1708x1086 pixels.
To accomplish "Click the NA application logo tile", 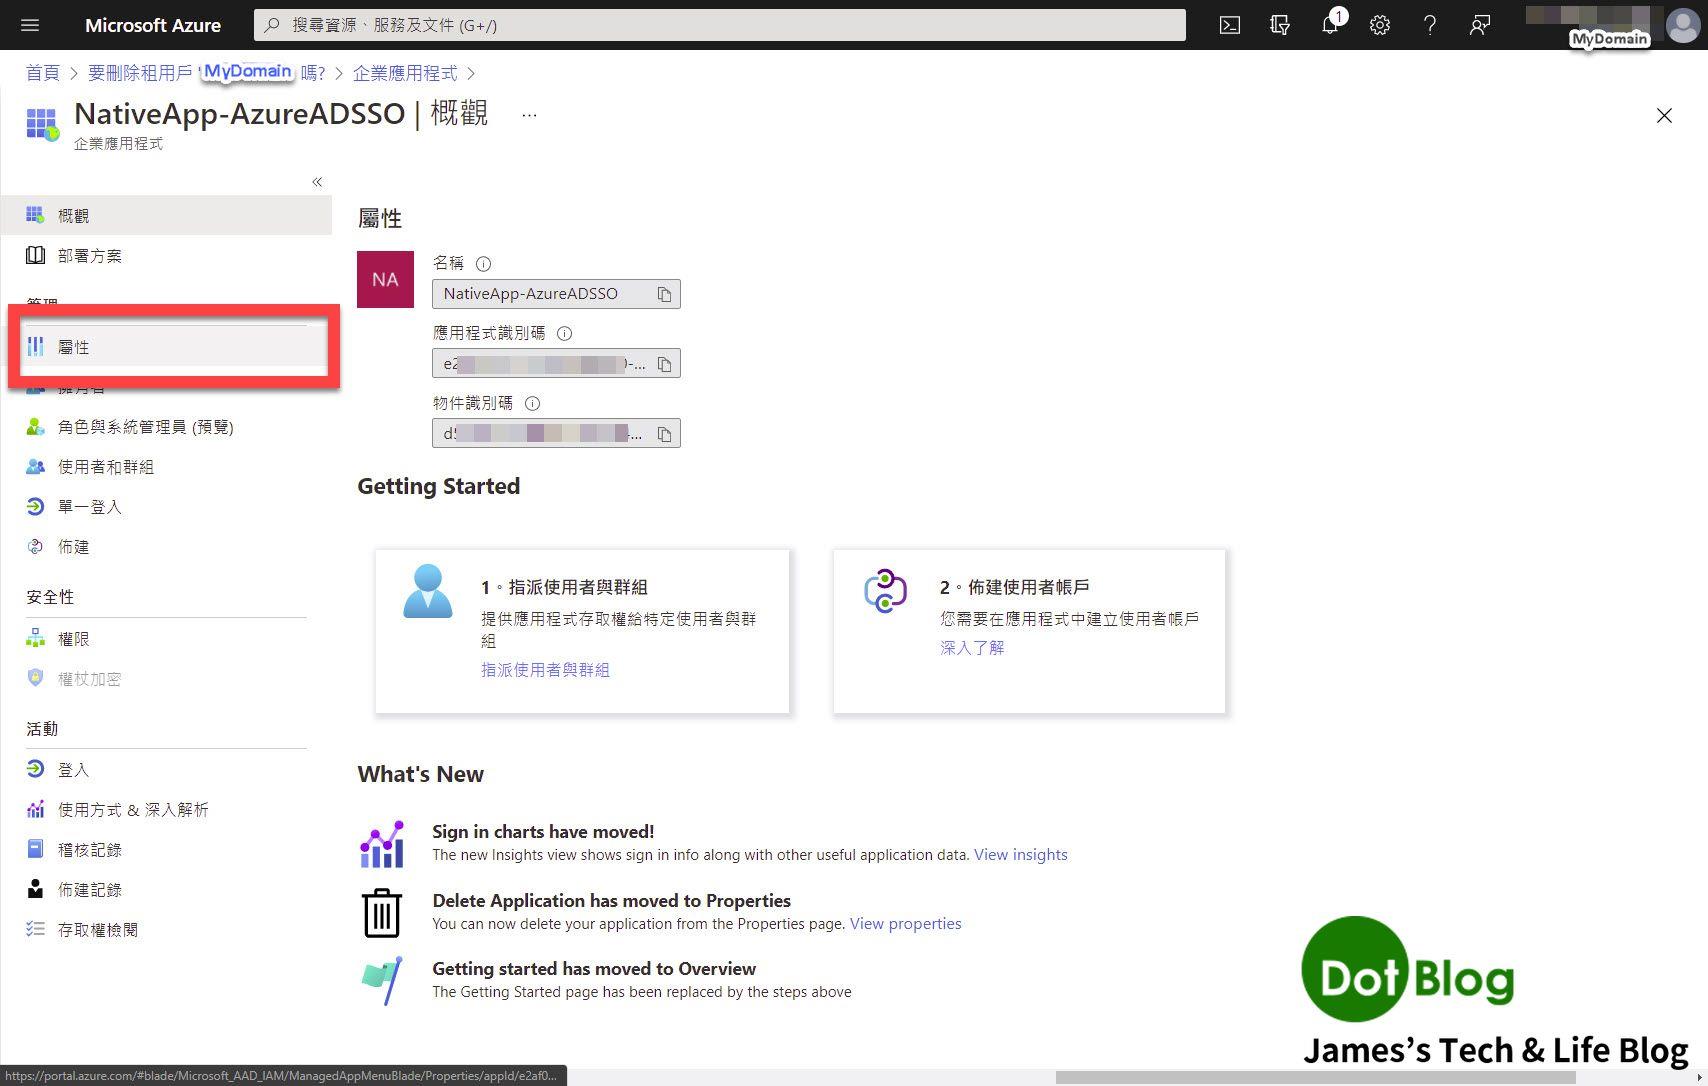I will point(385,279).
